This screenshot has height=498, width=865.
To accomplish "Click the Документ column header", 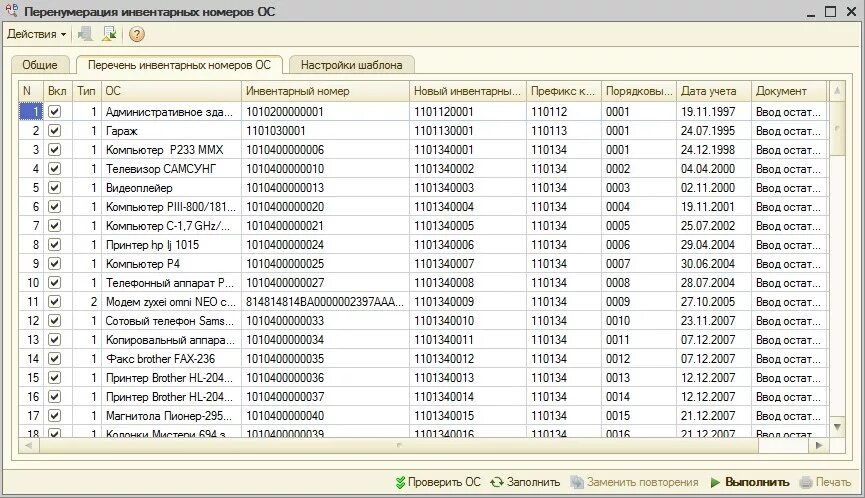I will [789, 91].
